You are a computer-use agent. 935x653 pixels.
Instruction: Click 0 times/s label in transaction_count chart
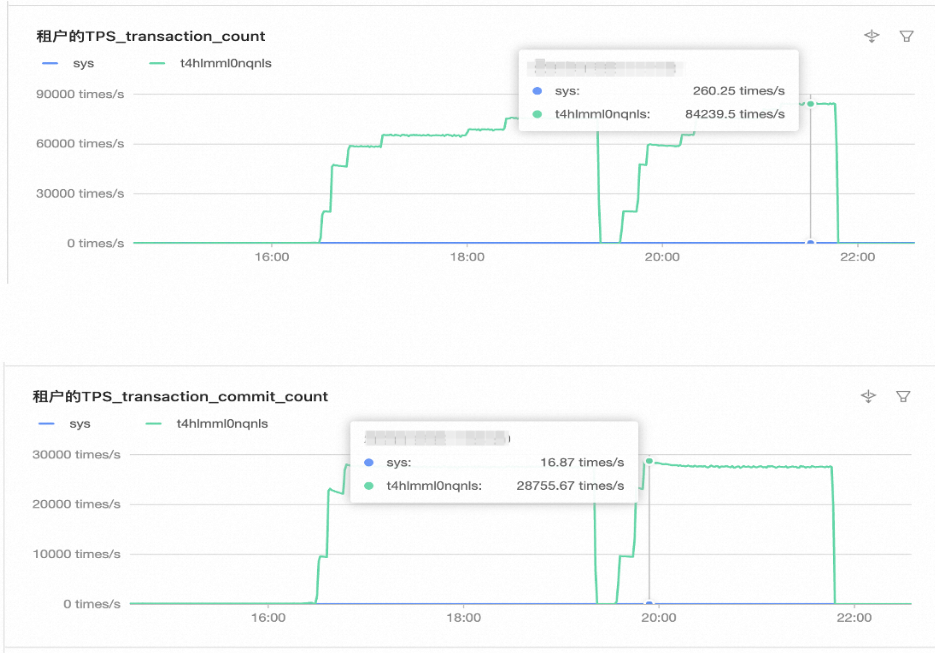click(x=95, y=243)
